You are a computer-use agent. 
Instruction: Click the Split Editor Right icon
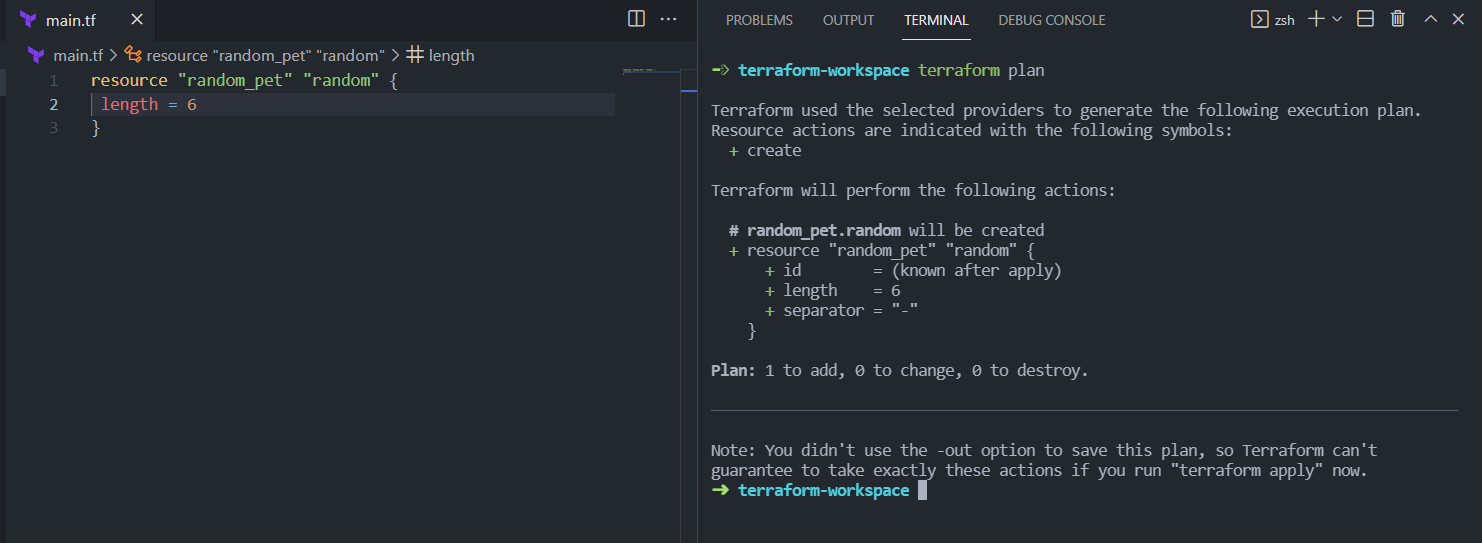point(636,19)
